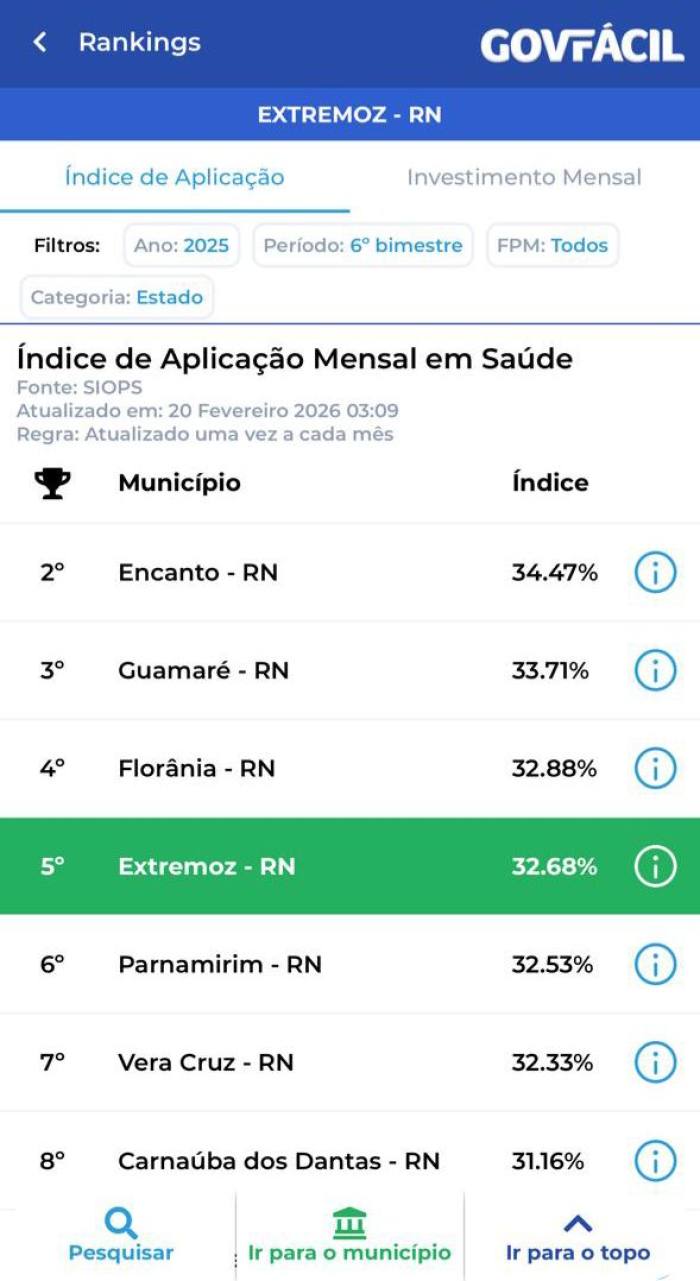View info for Parnamirim - RN

pyautogui.click(x=655, y=965)
